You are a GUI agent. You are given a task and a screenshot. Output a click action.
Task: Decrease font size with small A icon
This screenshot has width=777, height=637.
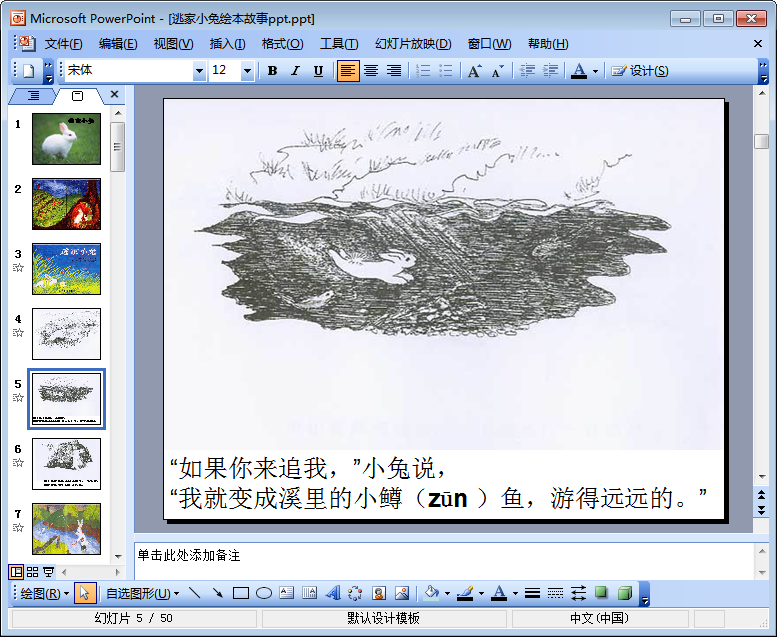click(x=498, y=71)
